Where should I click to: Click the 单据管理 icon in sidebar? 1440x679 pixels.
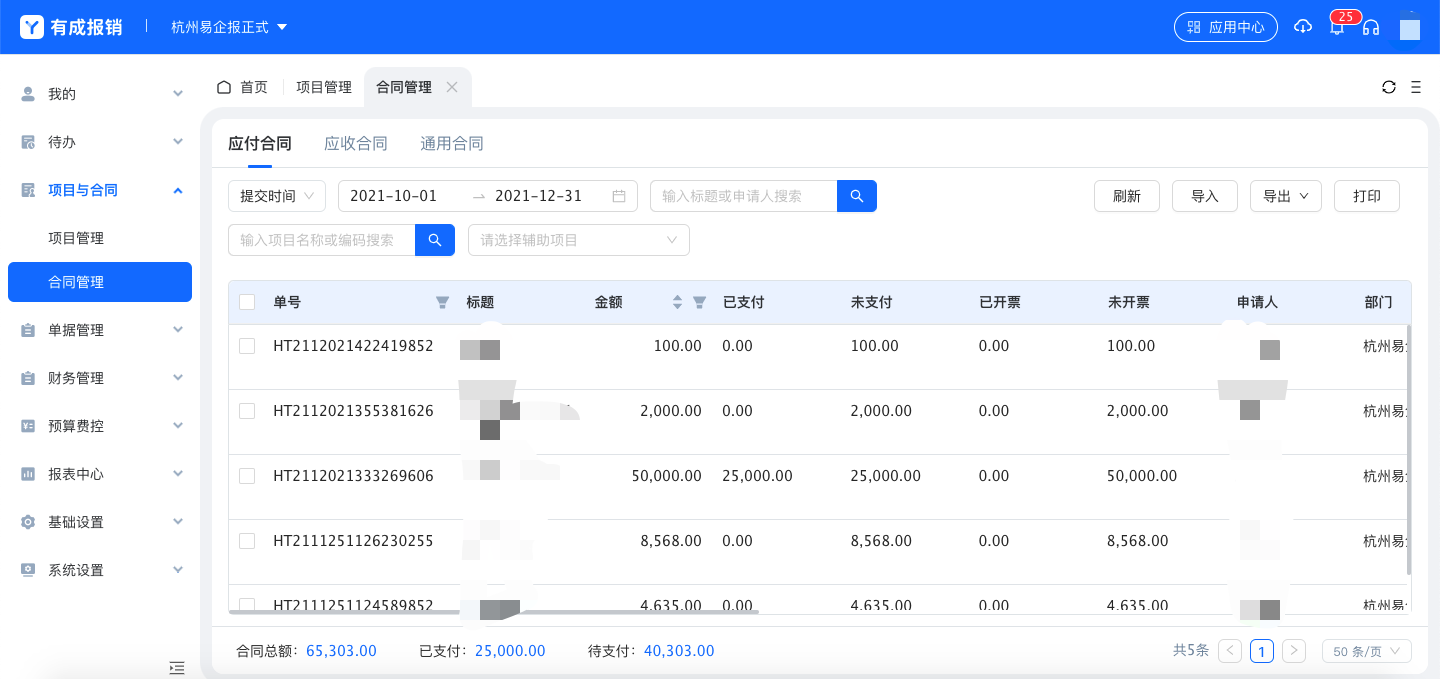pos(28,330)
